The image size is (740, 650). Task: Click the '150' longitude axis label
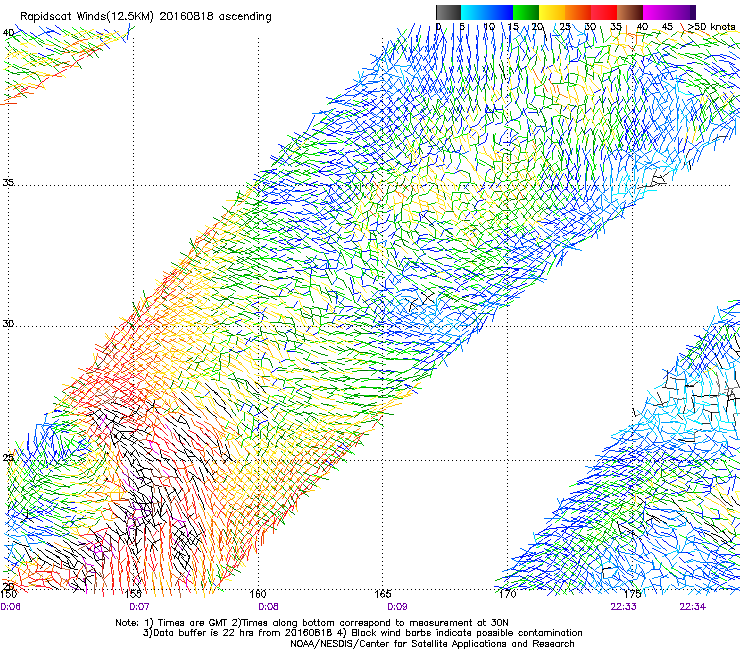(x=8, y=594)
